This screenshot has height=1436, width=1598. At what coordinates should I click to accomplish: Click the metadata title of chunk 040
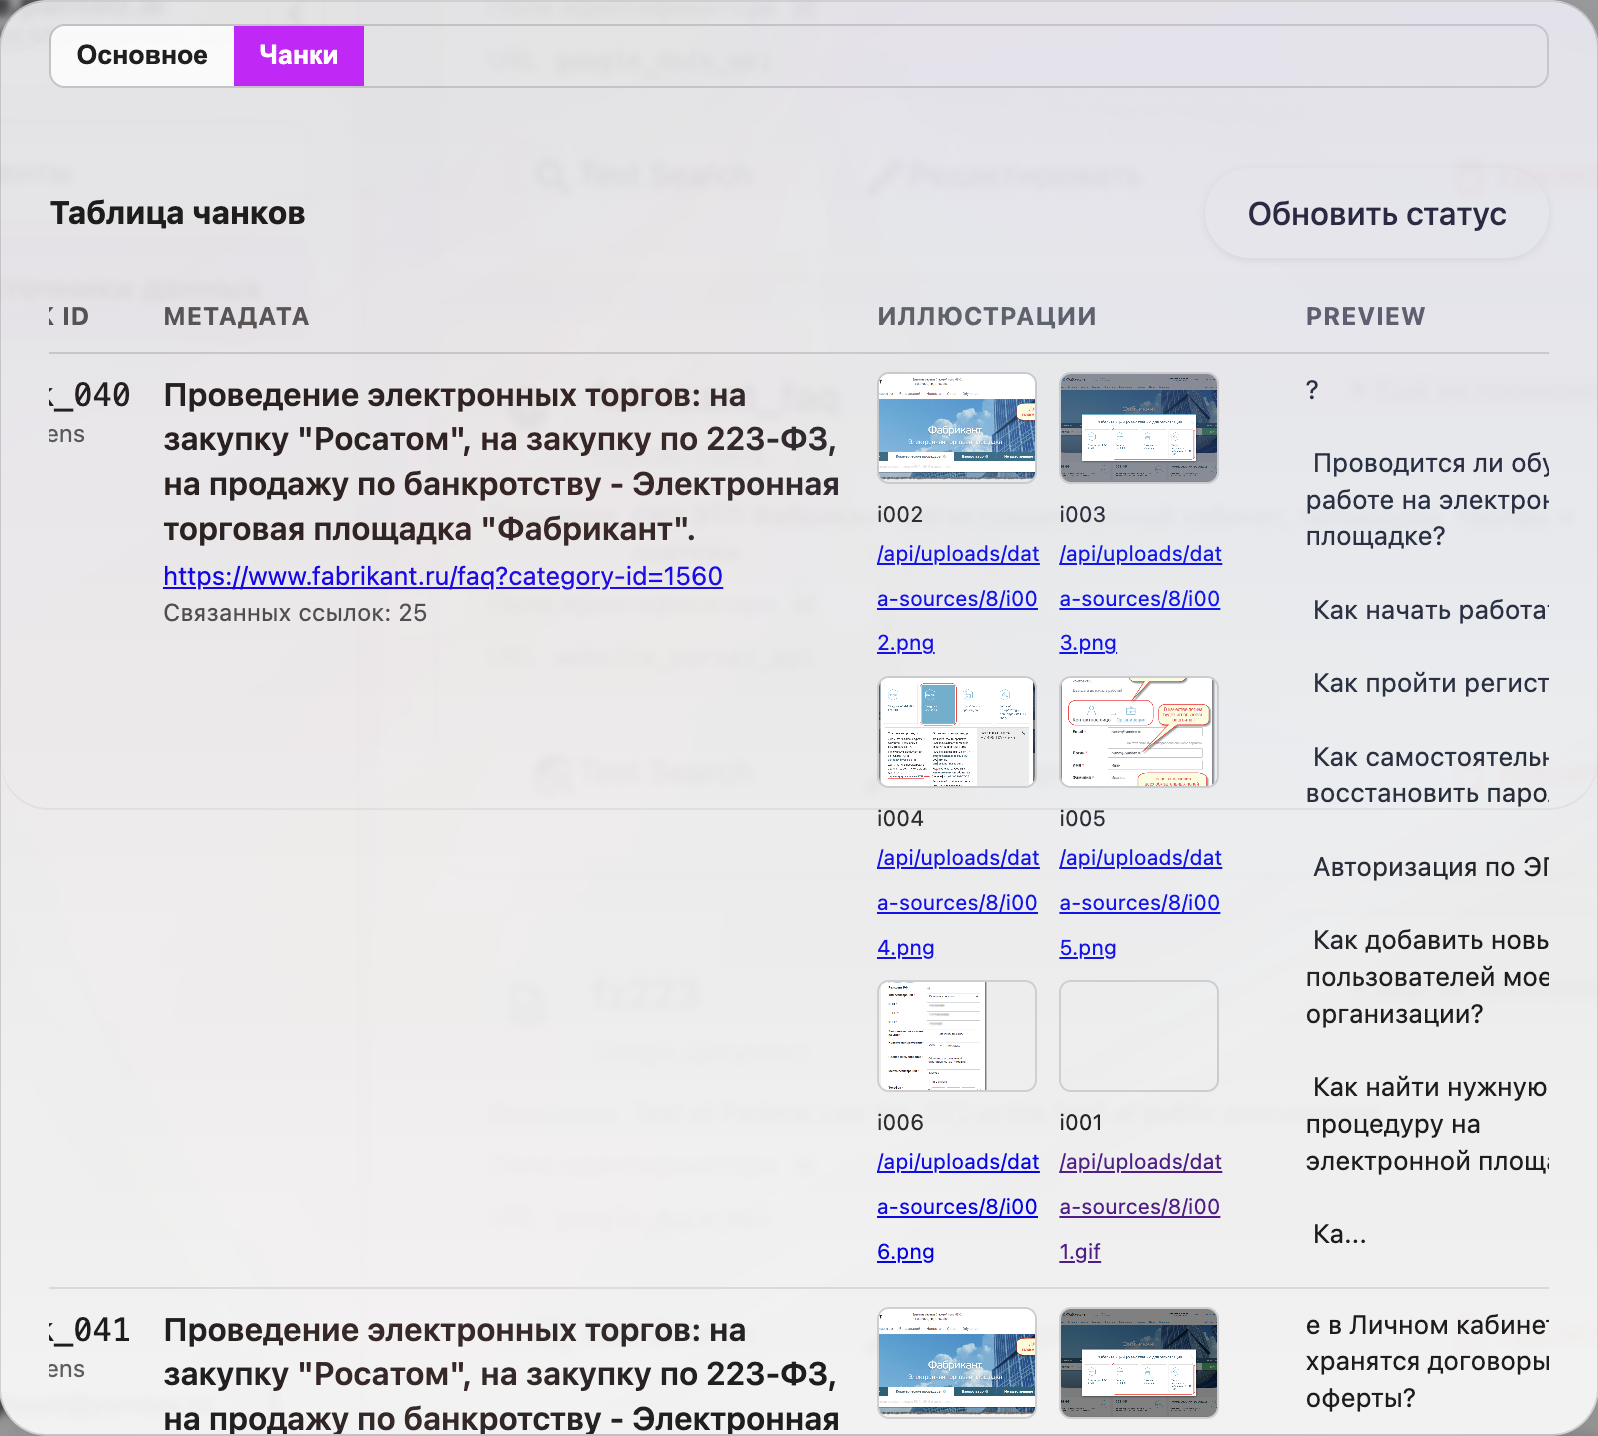[501, 462]
